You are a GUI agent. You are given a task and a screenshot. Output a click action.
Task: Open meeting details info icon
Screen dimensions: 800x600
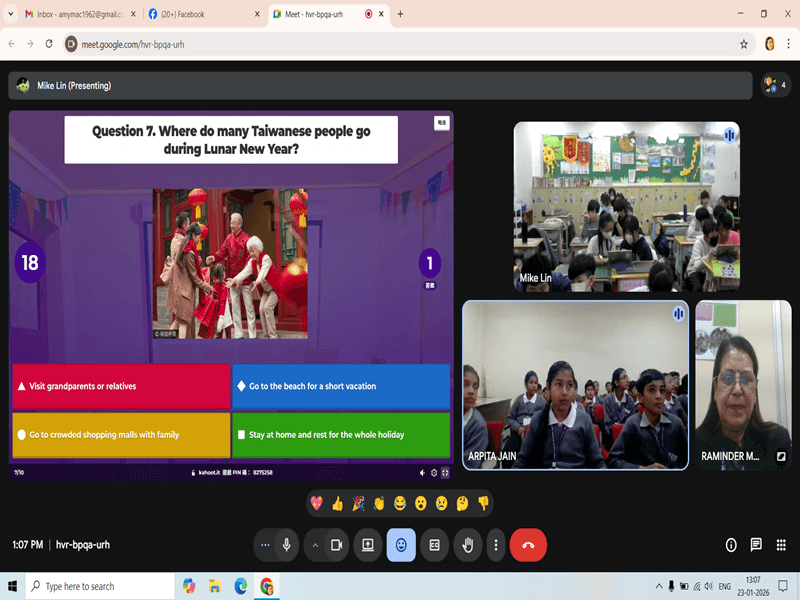tap(731, 545)
